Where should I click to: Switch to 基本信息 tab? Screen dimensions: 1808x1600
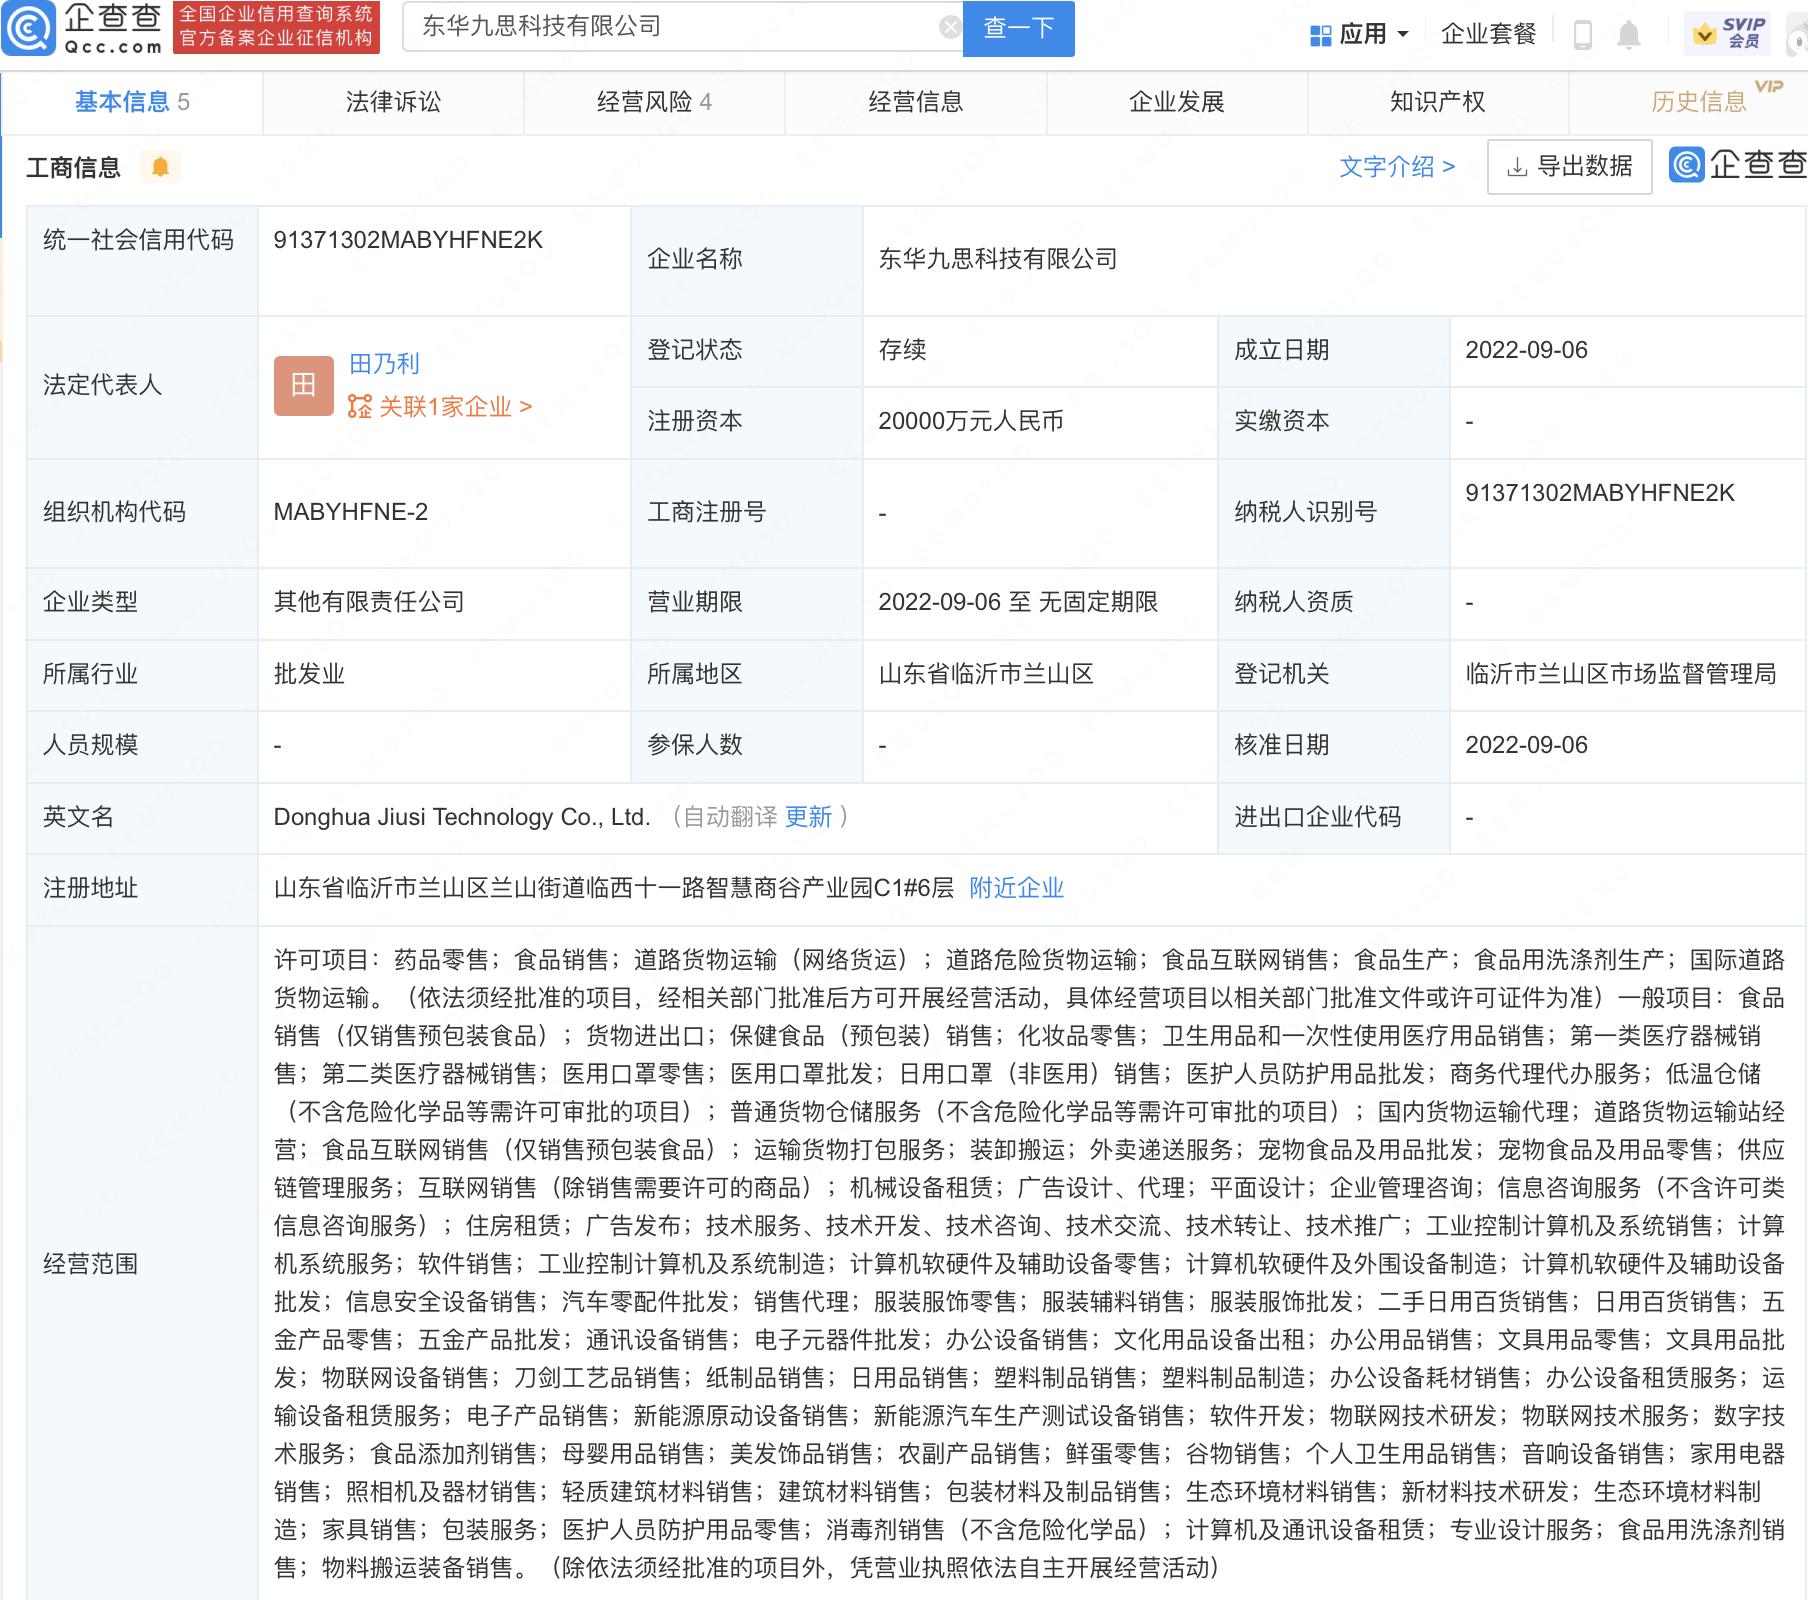(x=132, y=102)
